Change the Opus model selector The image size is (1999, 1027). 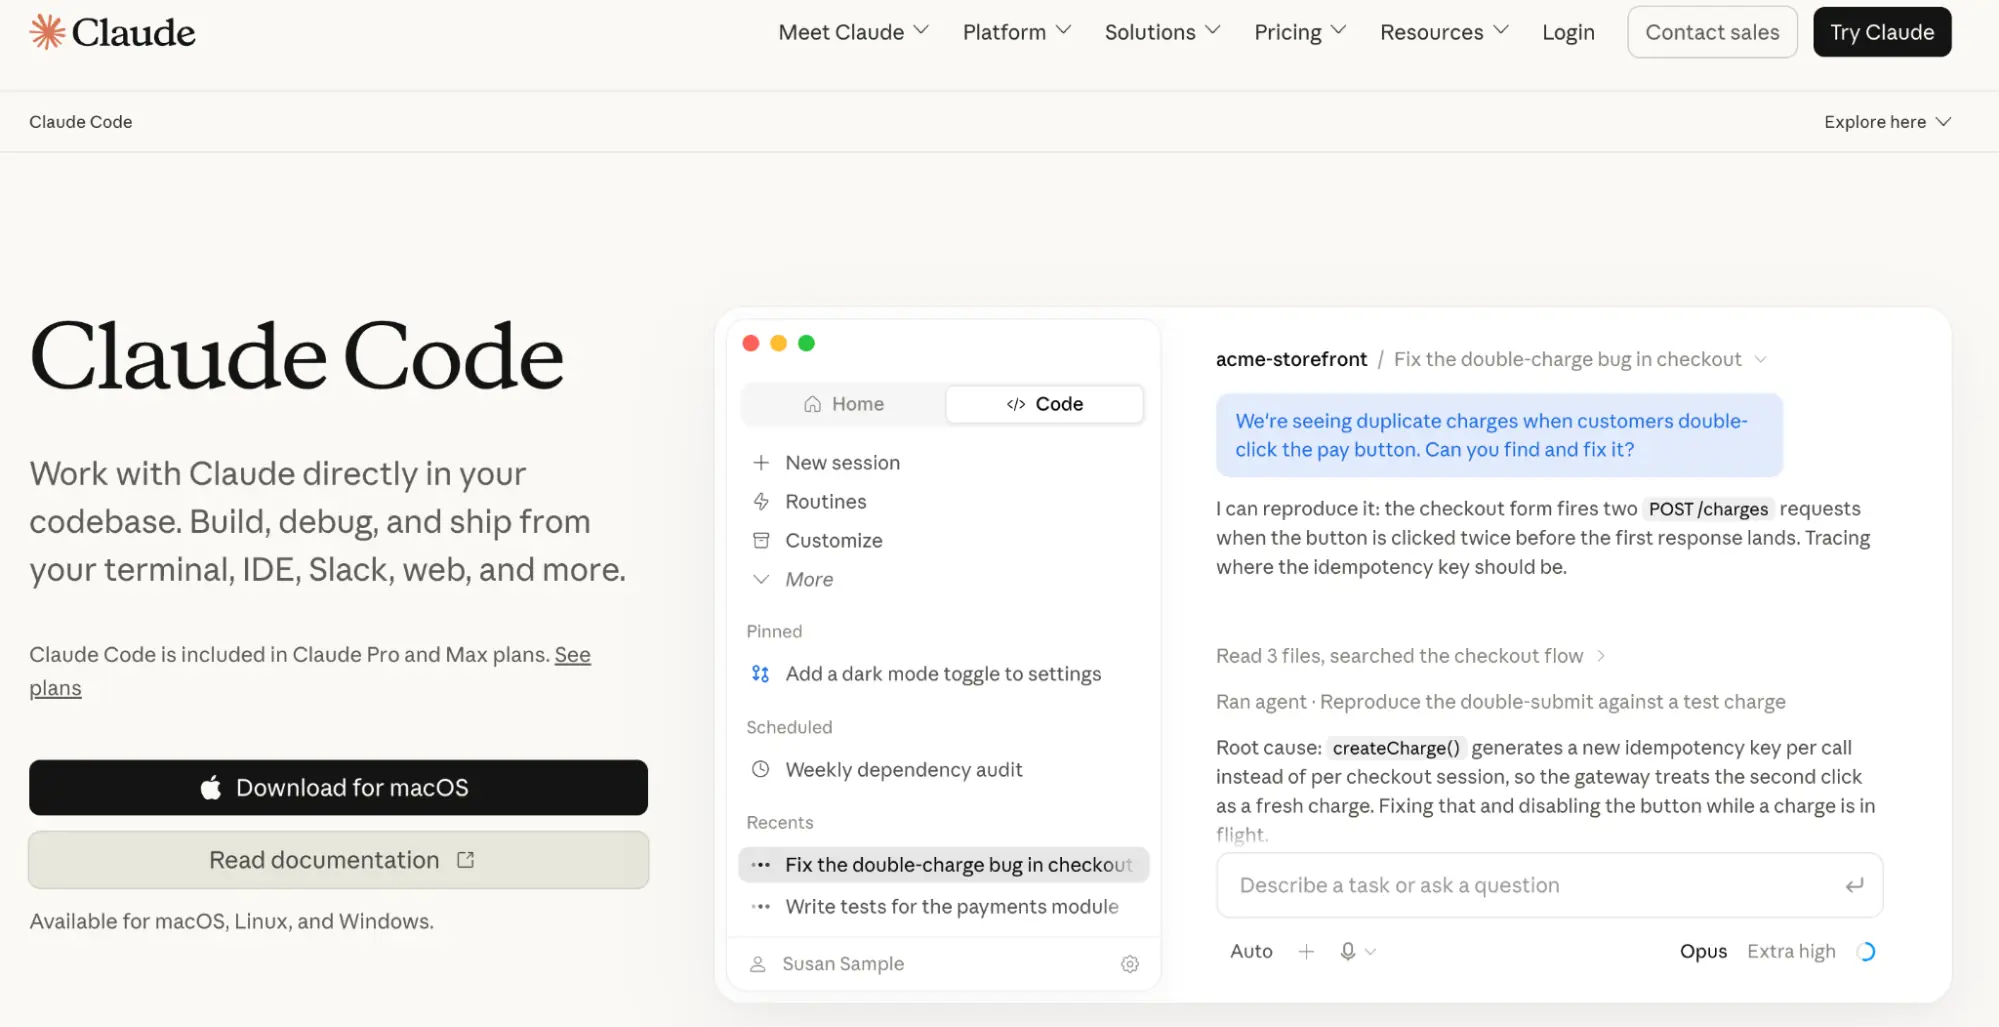[x=1703, y=951]
